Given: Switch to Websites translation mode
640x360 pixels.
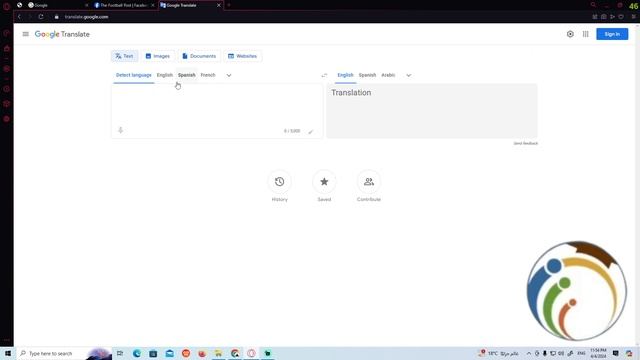Looking at the screenshot, I should [x=242, y=56].
